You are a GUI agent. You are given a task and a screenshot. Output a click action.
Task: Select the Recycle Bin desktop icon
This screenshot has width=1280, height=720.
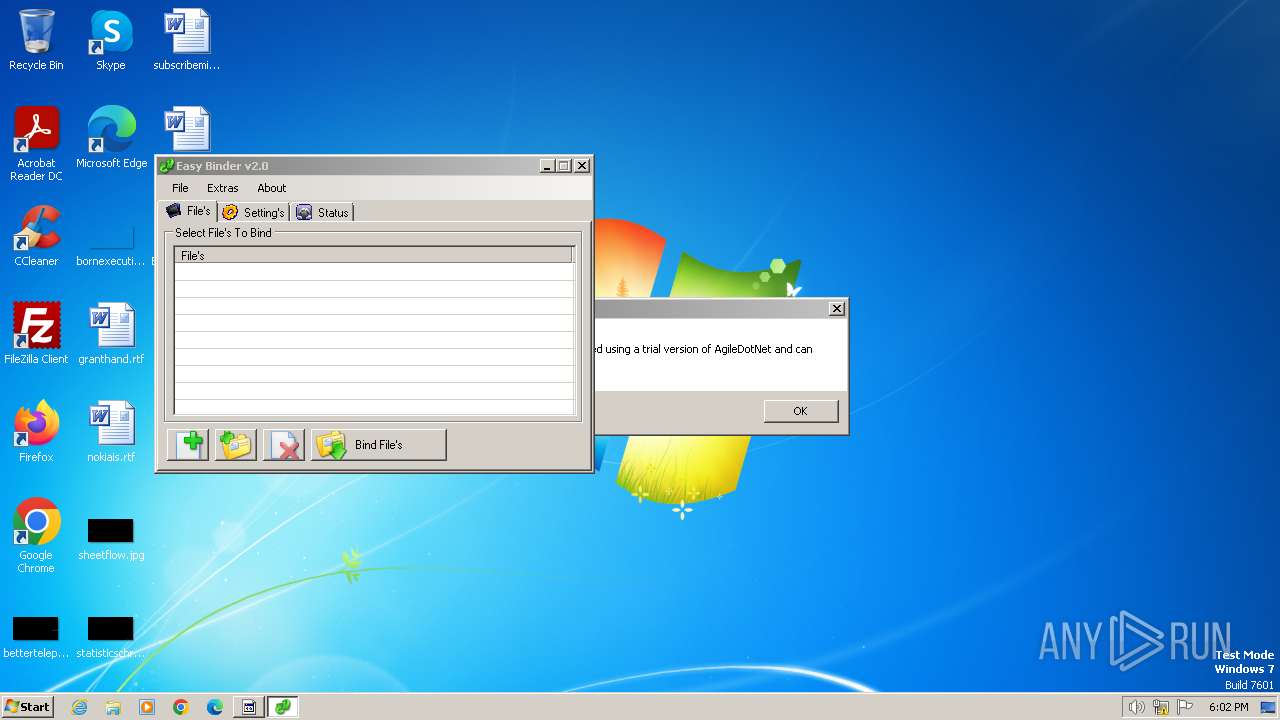36,40
